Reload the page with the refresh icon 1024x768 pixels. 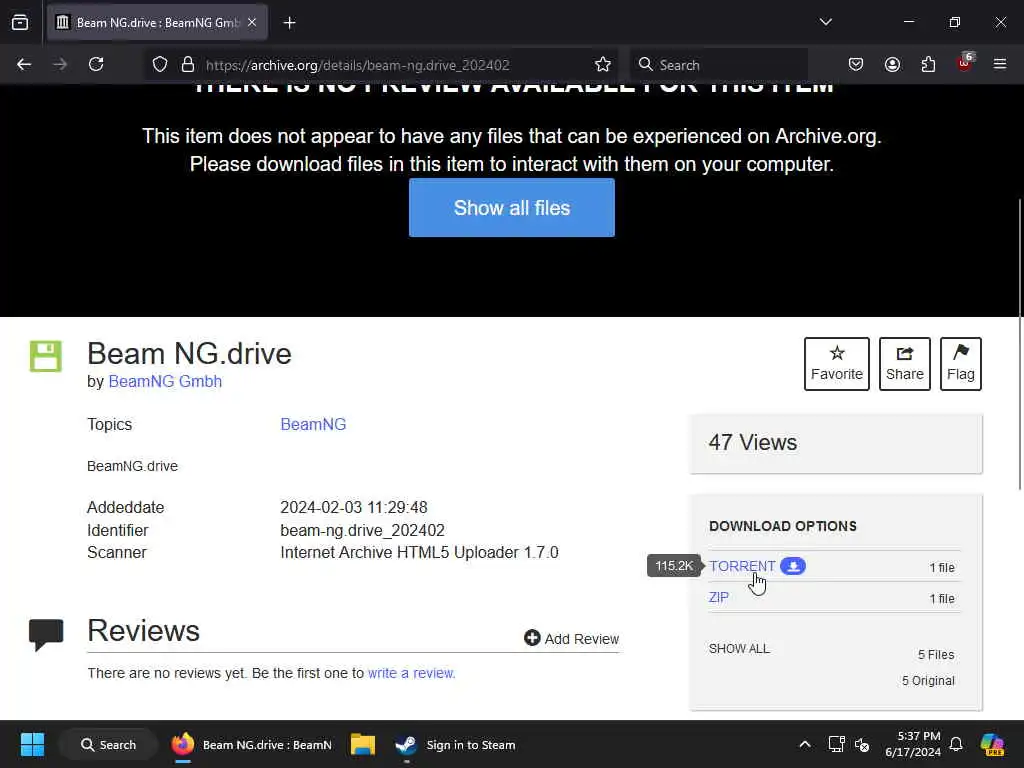96,64
